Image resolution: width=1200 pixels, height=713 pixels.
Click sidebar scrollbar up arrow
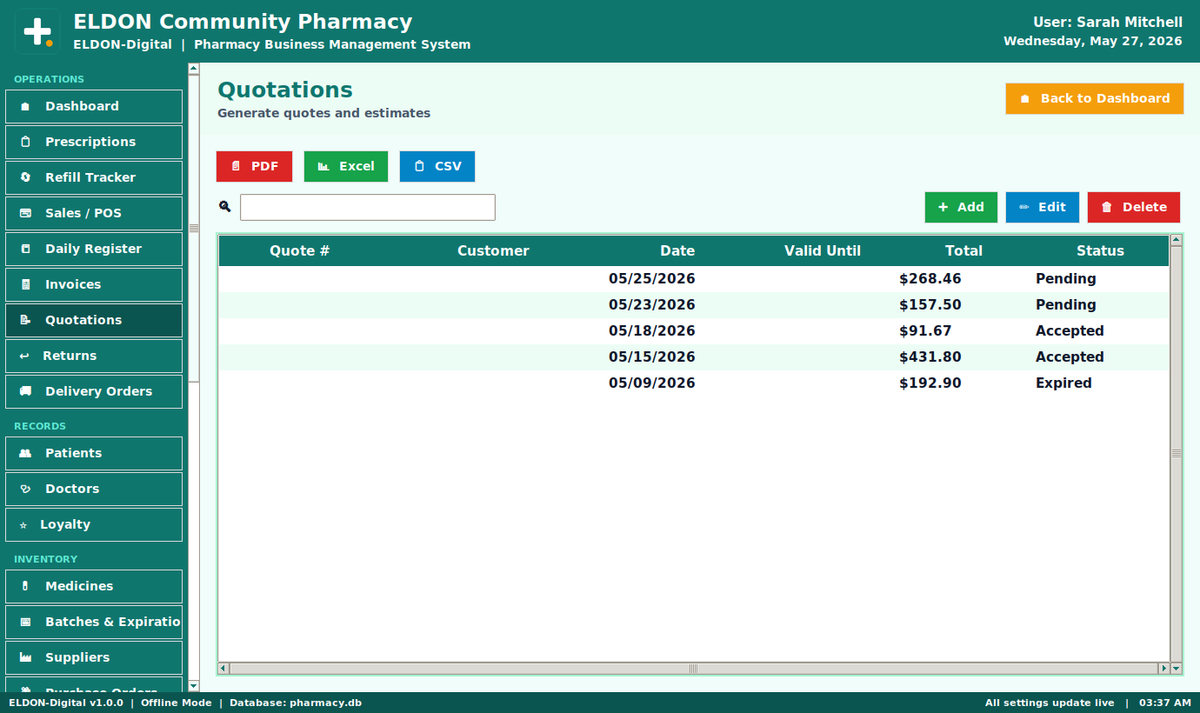coord(194,69)
